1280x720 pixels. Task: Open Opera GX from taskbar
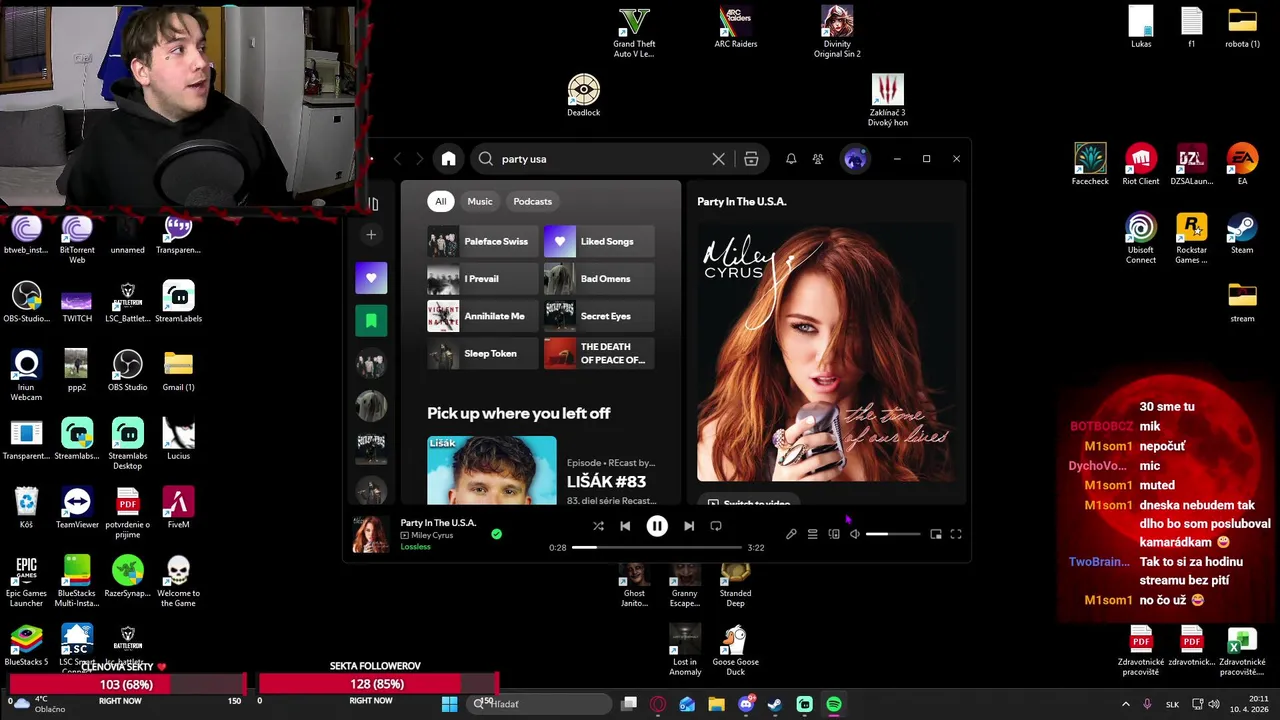(658, 704)
